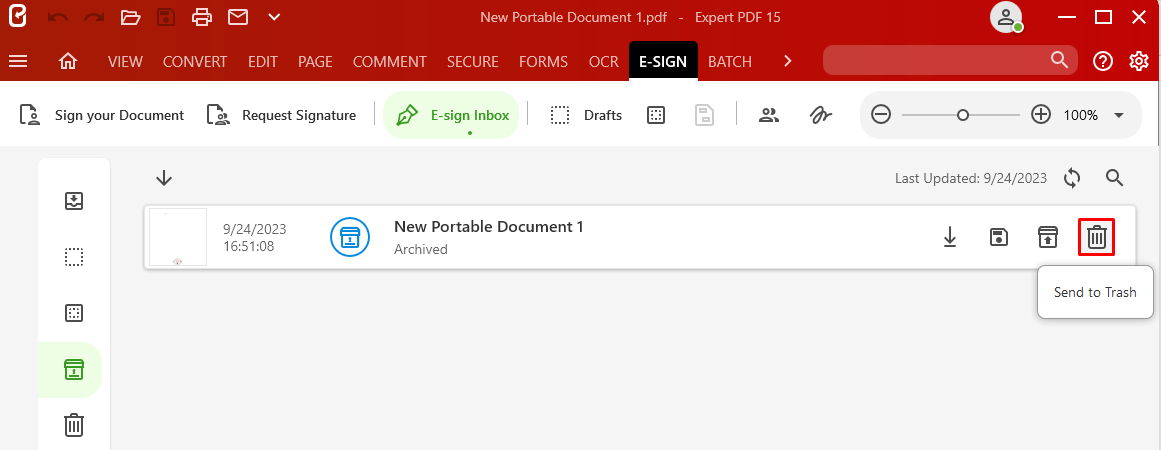The height and width of the screenshot is (450, 1161).
Task: Open the Trash sidebar icon
Action: tap(73, 425)
